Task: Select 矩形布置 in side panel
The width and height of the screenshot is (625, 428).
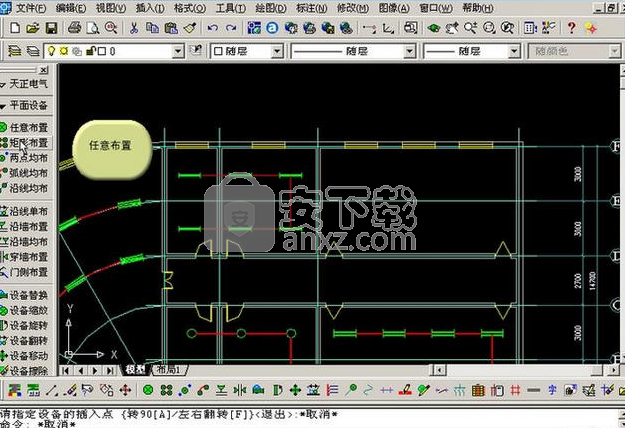Action: 24,143
